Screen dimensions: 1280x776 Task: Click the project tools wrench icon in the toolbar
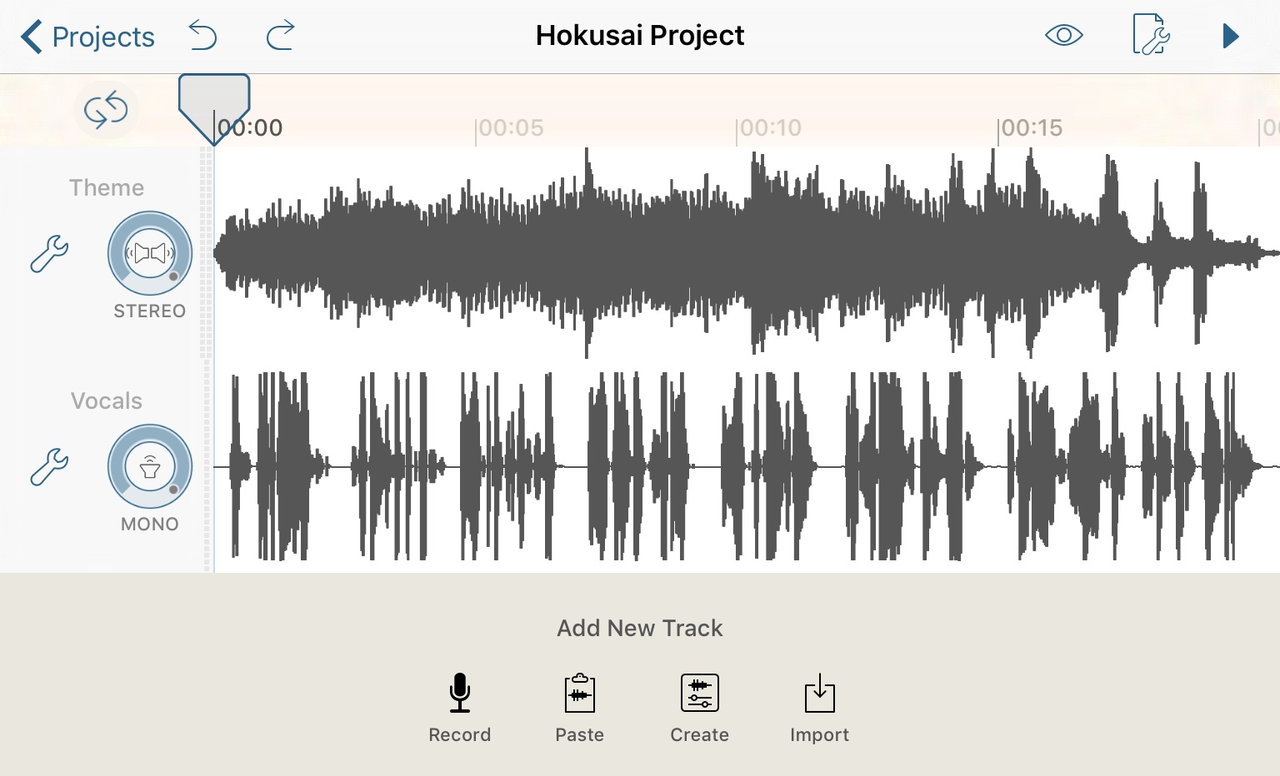(x=1150, y=36)
